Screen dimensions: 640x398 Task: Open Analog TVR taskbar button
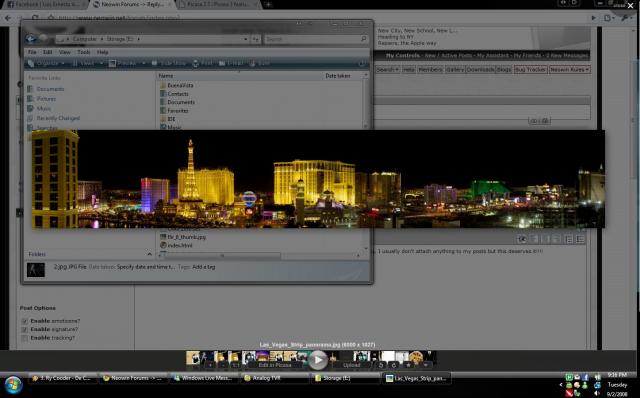point(274,378)
